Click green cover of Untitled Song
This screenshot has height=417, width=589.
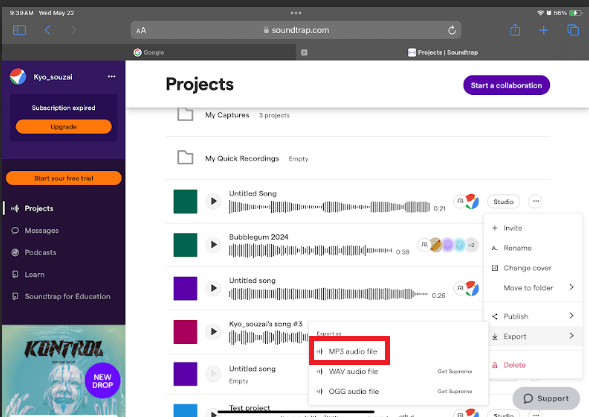[185, 201]
